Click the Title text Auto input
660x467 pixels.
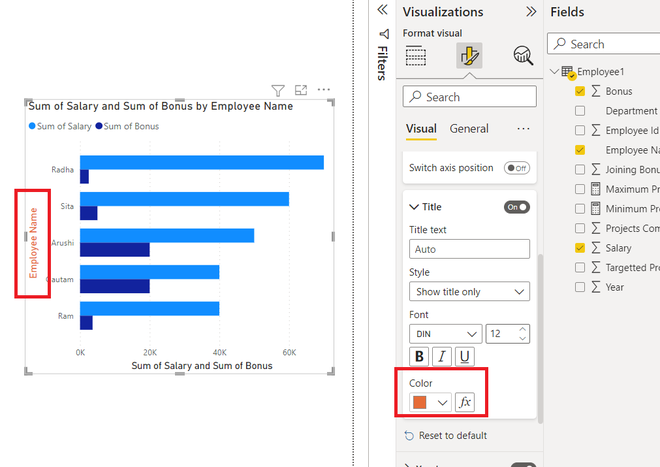[x=469, y=249]
